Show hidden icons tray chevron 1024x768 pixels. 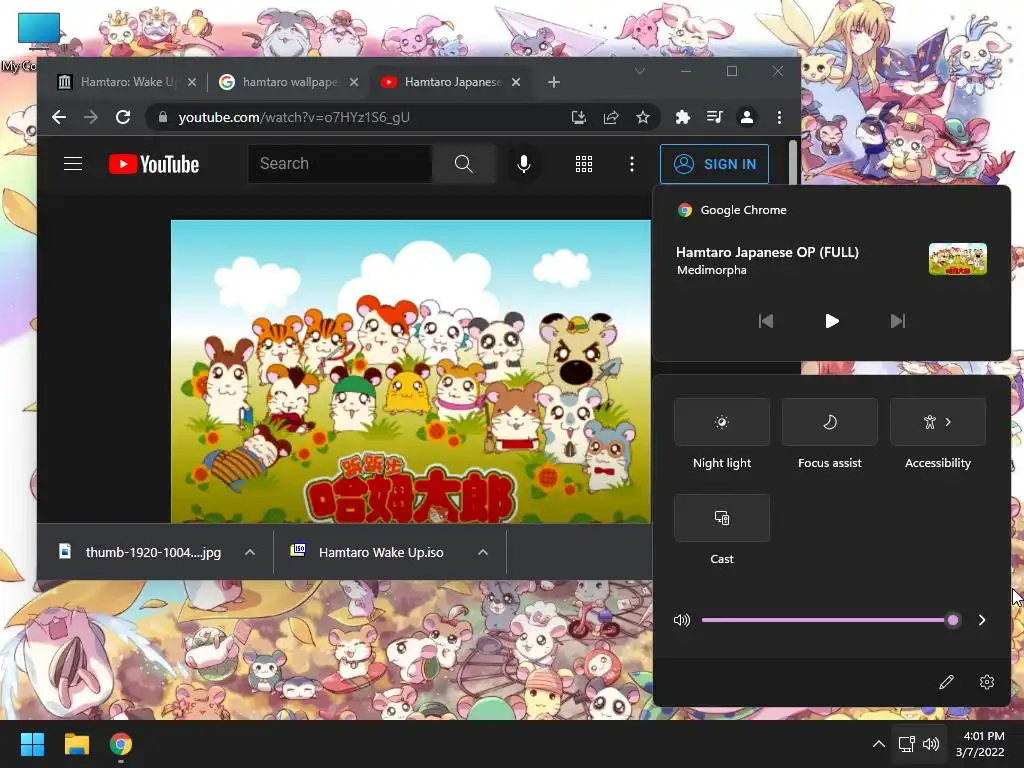pyautogui.click(x=879, y=744)
